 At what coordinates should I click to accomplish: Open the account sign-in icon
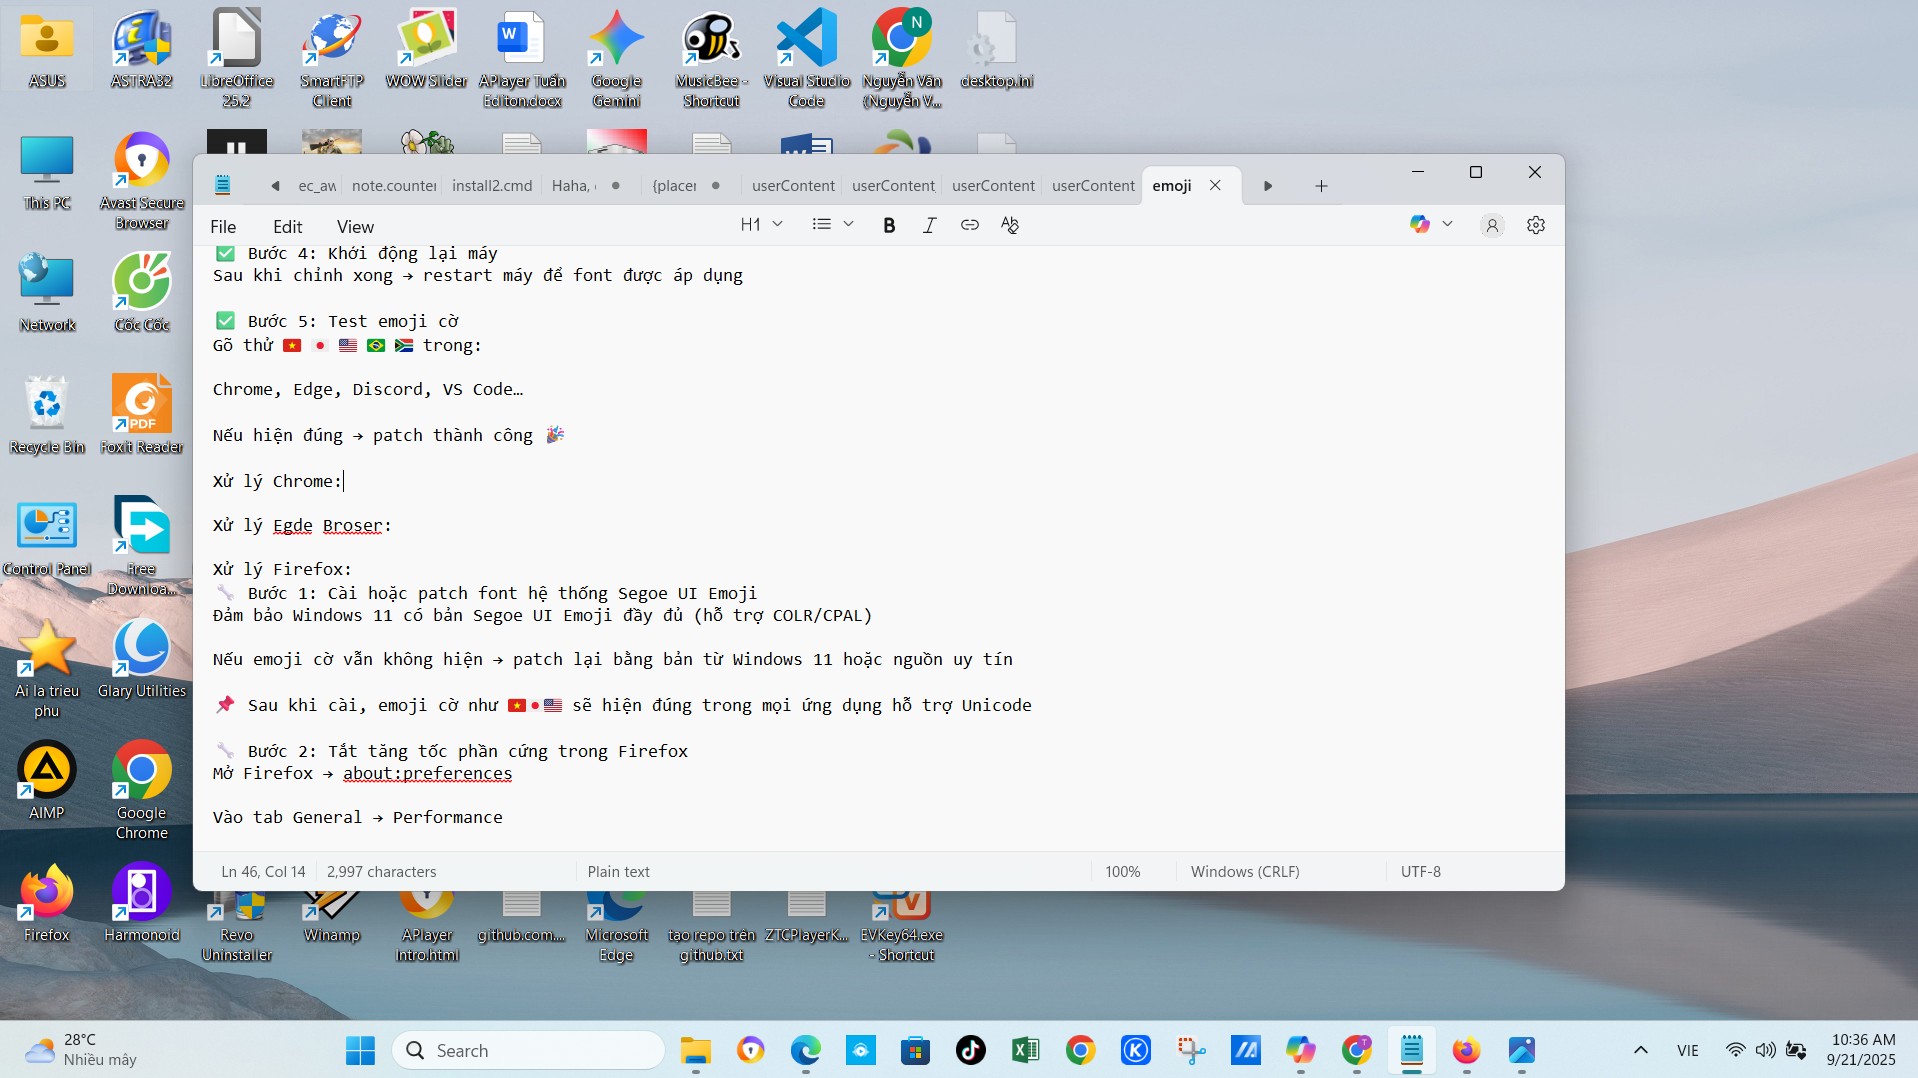1491,225
